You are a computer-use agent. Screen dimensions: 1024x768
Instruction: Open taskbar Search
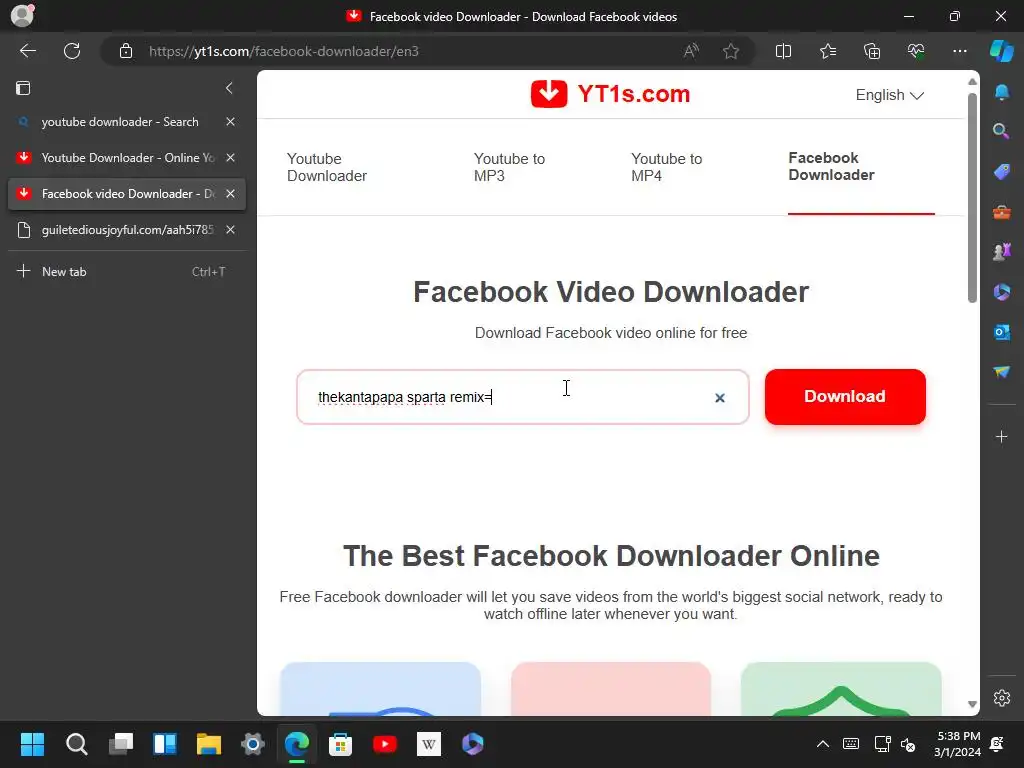[76, 743]
